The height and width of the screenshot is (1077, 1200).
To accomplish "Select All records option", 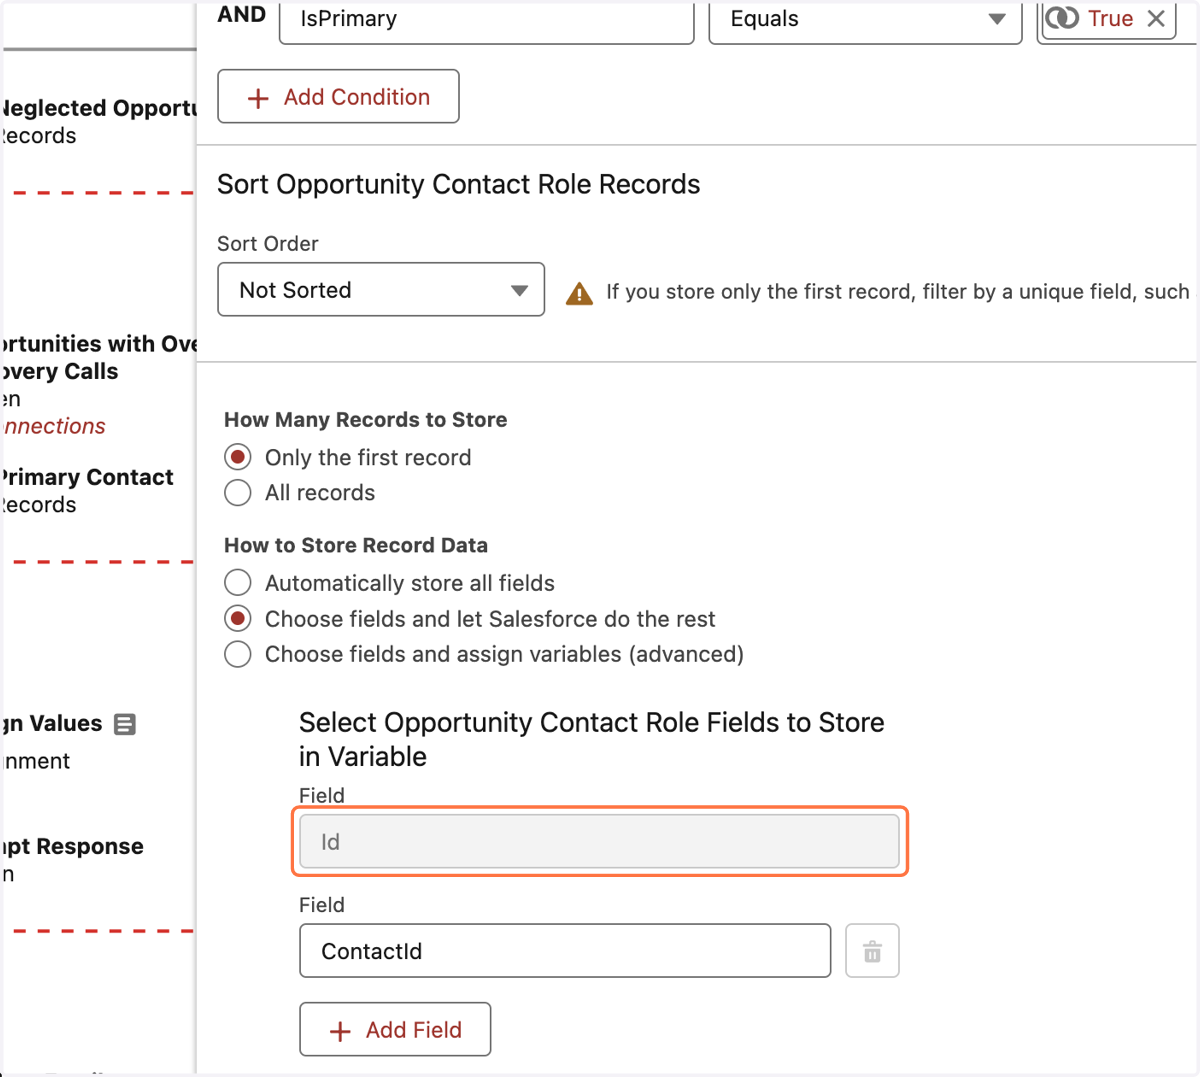I will (x=238, y=493).
